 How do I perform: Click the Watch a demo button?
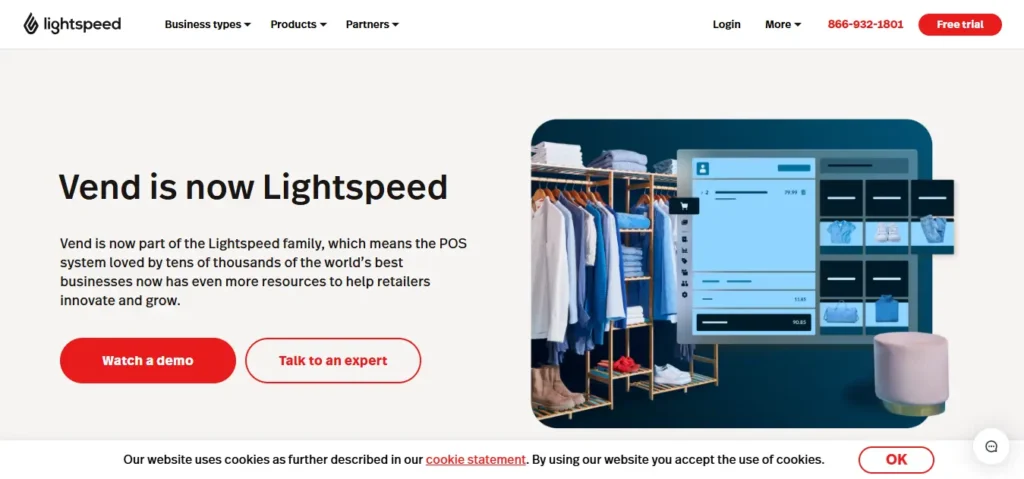(148, 360)
